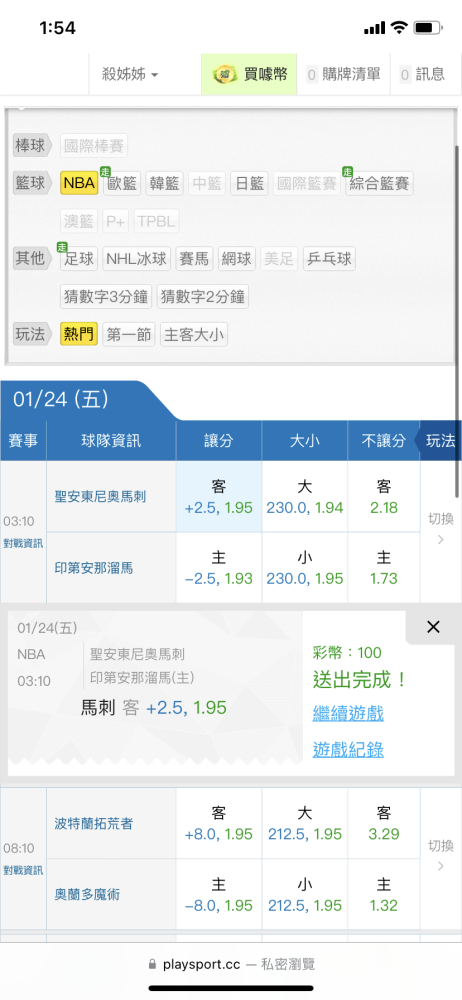Select the 歐籃 league filter
The width and height of the screenshot is (462, 1000).
[122, 184]
